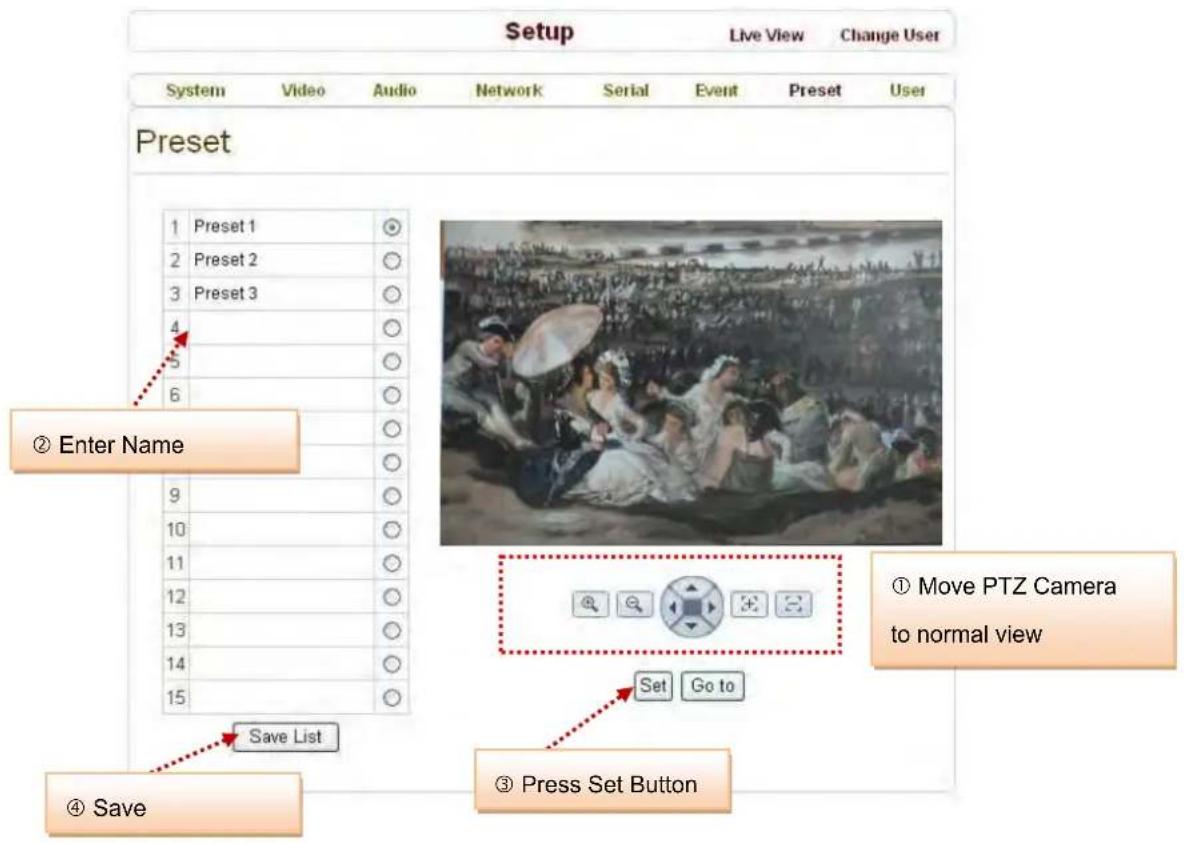
Task: Select the radio button for Preset 2
Action: coord(391,261)
